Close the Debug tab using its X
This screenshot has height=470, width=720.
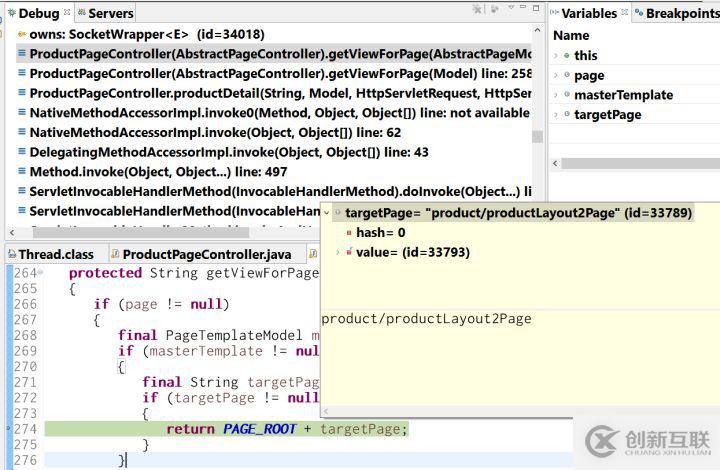[67, 12]
